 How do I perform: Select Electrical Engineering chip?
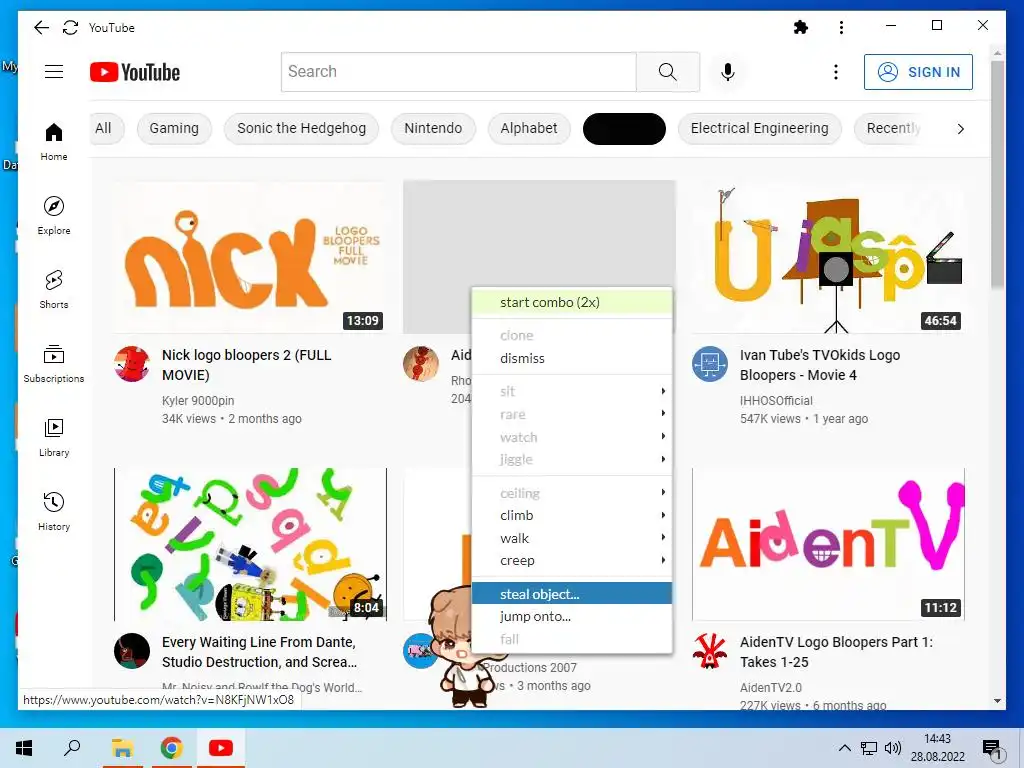[x=760, y=128]
